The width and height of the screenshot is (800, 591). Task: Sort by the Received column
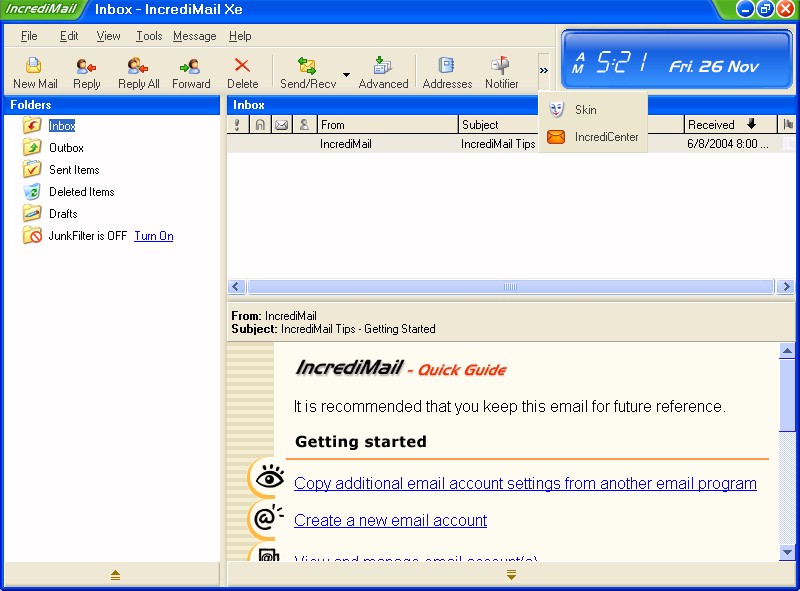point(720,125)
